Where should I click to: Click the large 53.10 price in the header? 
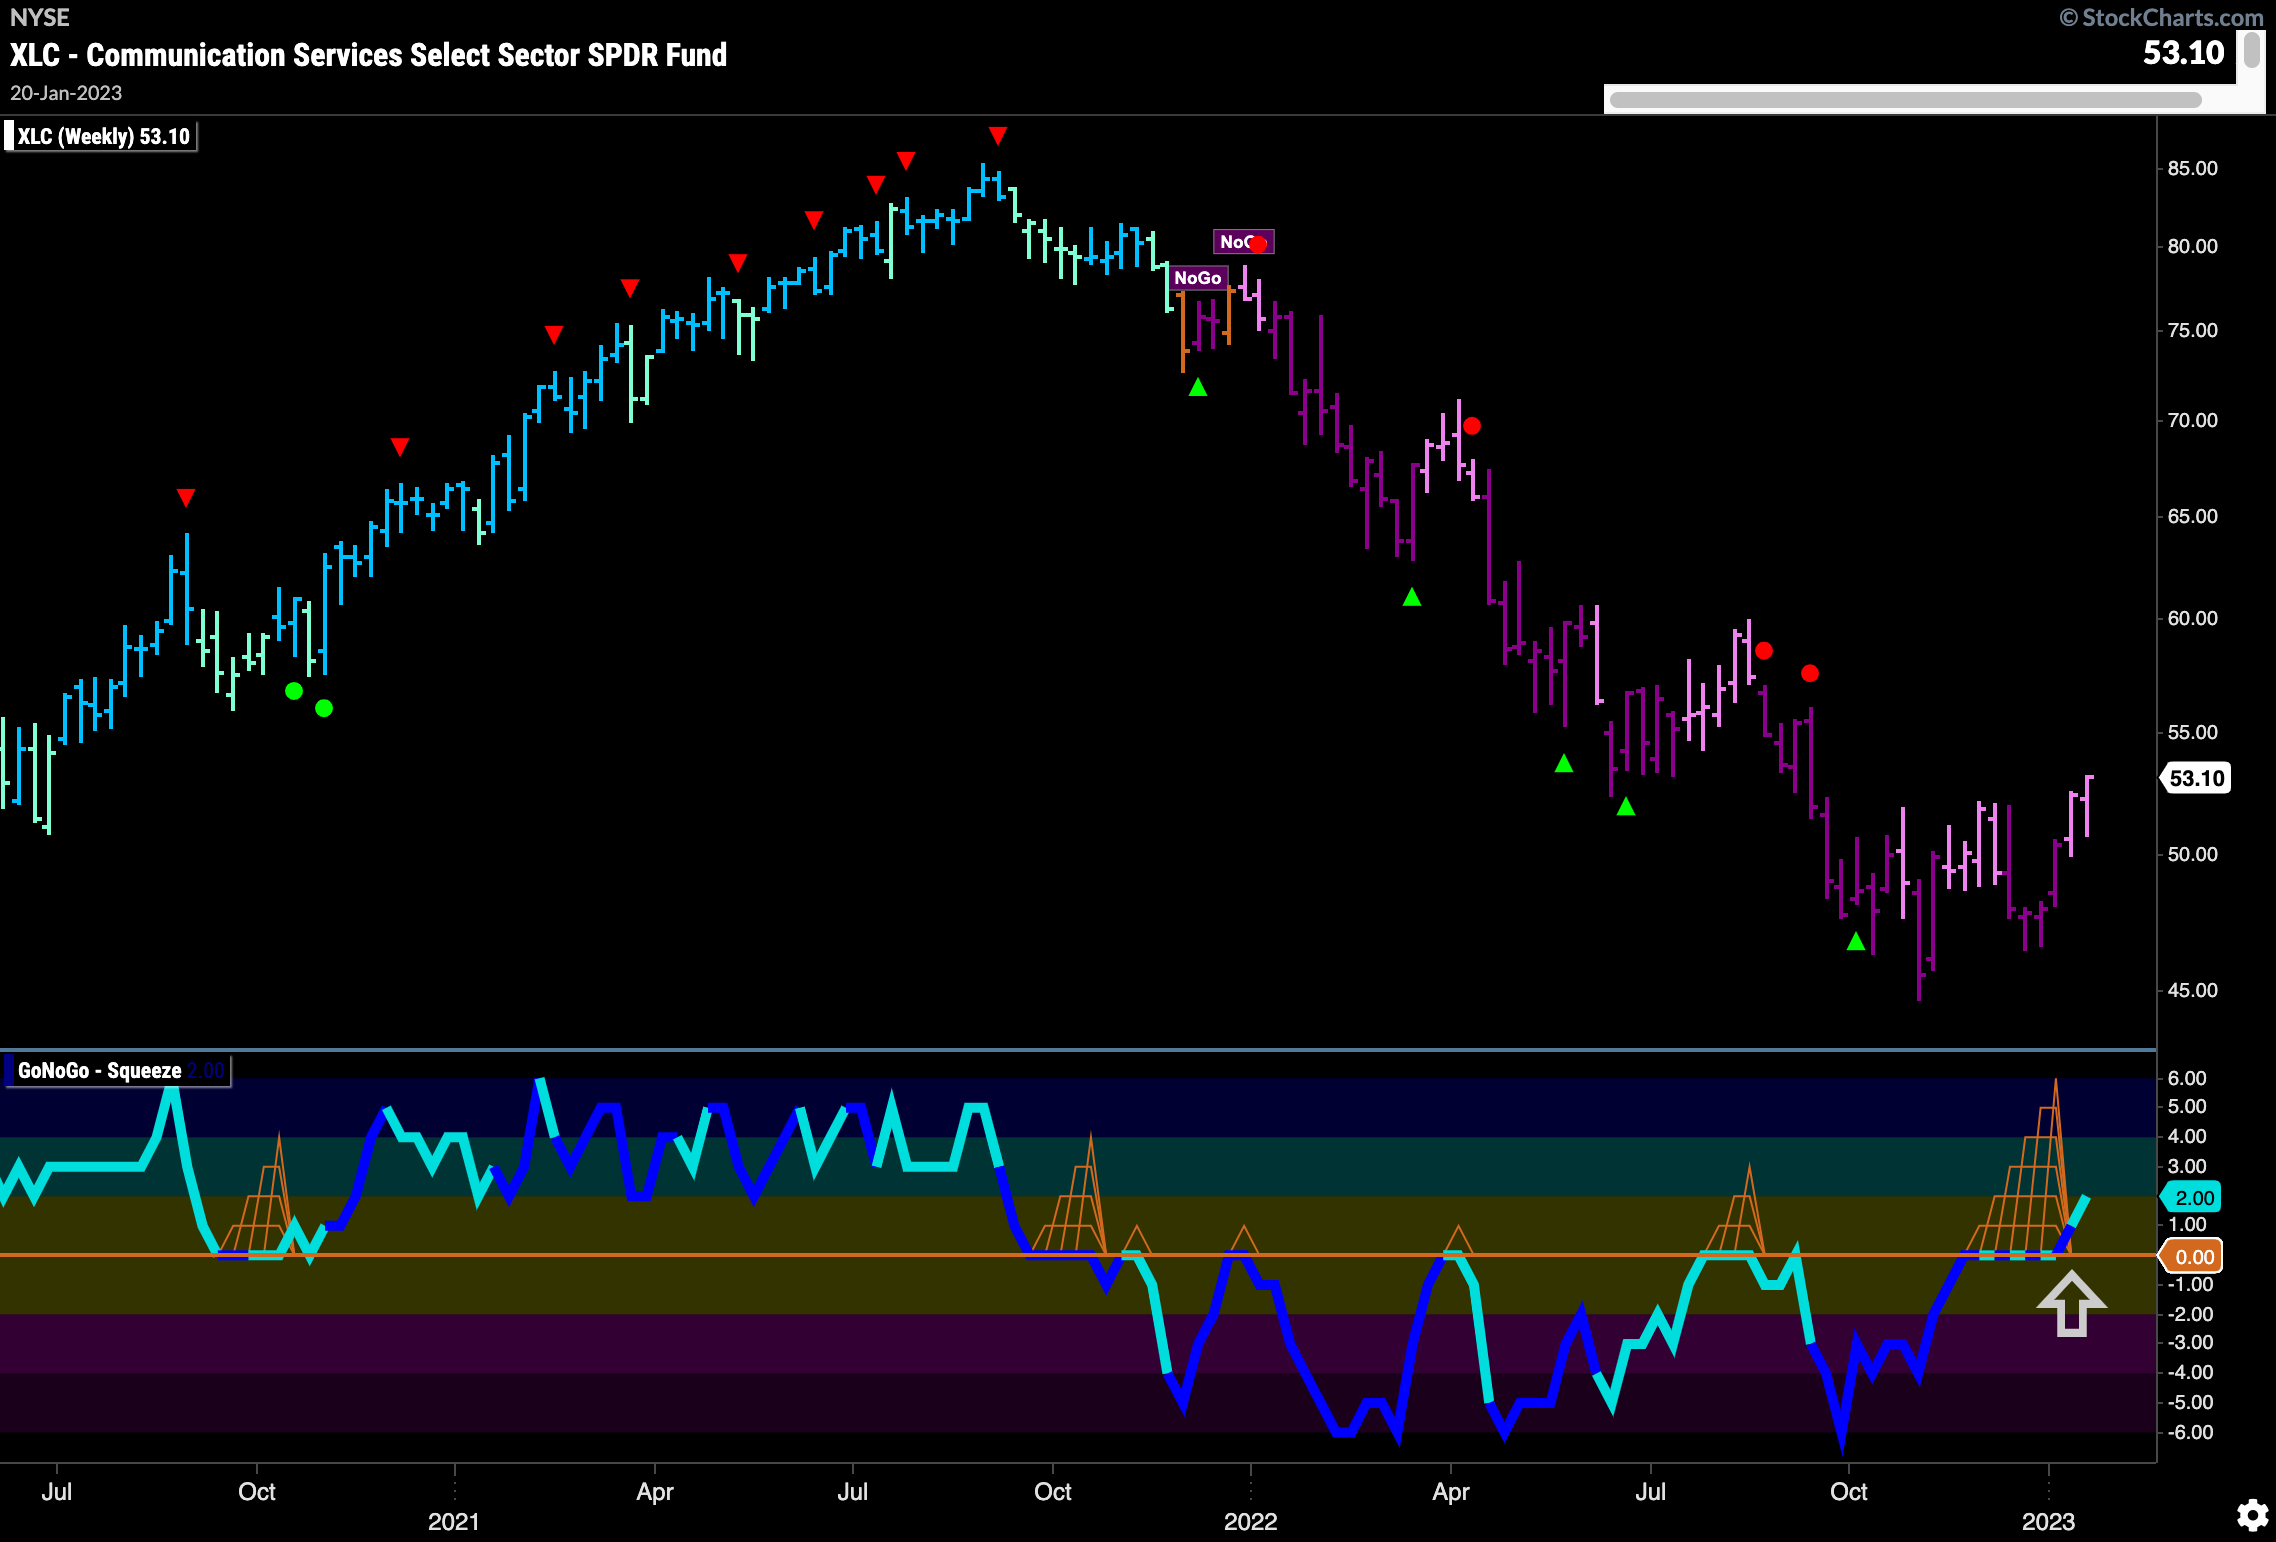tap(2183, 53)
